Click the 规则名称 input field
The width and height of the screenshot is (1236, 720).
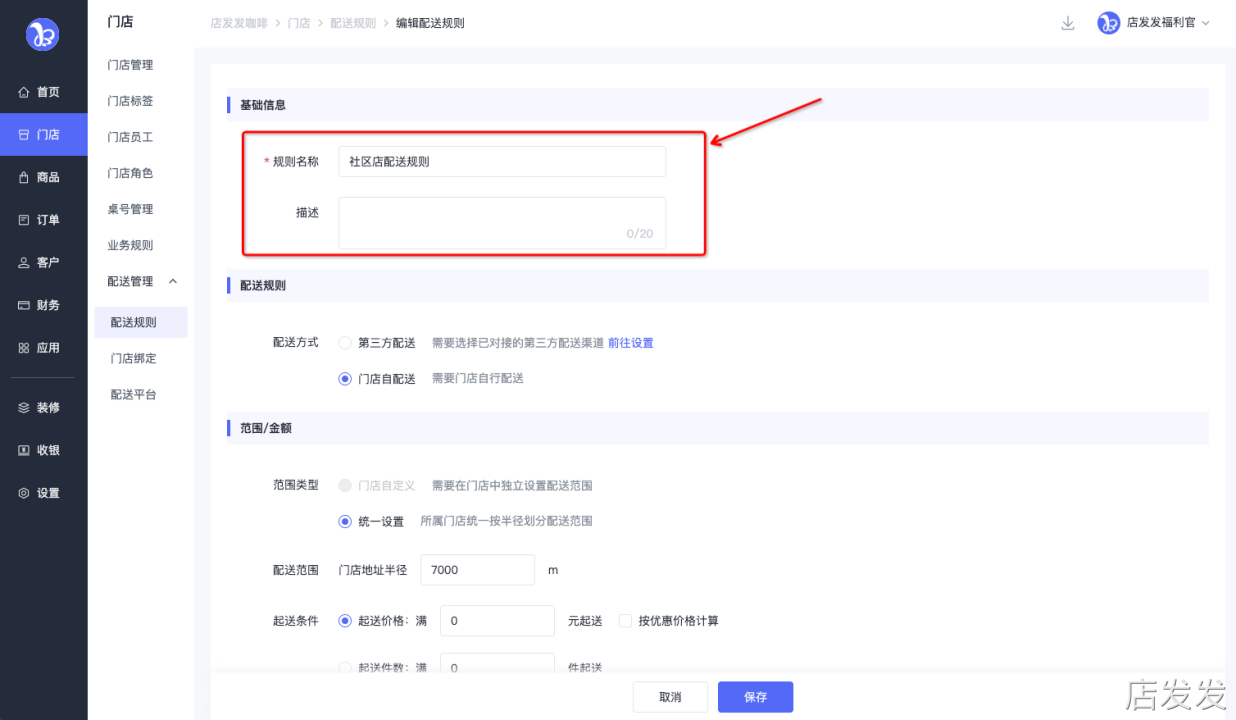point(502,161)
